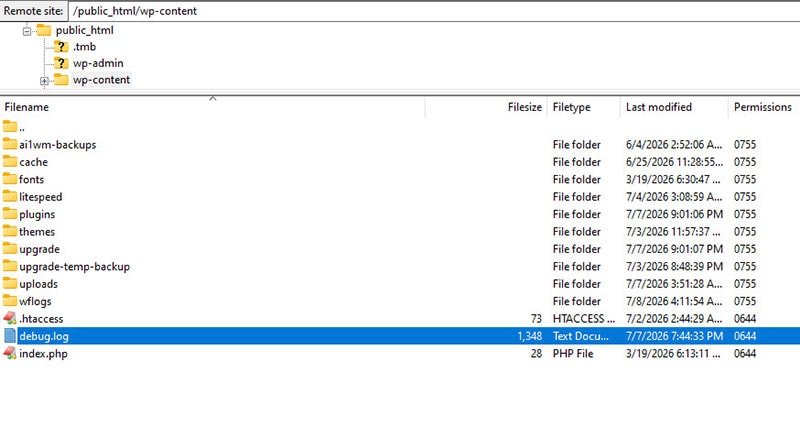
Task: Select the debug.log file name
Action: click(44, 336)
